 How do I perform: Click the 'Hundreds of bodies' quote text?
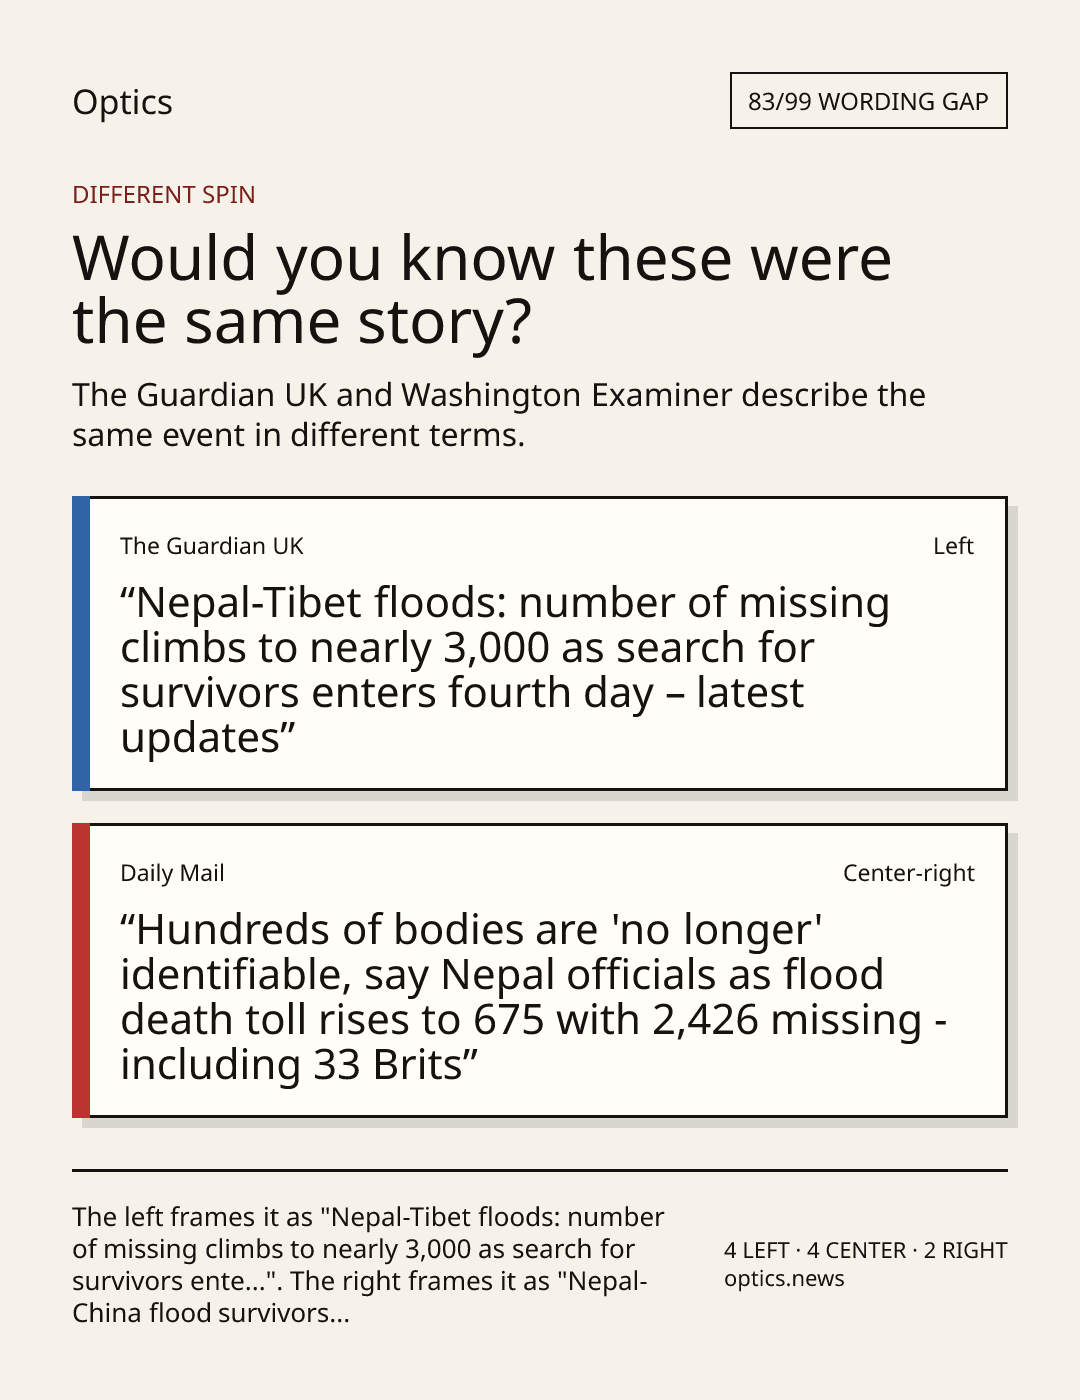click(534, 997)
